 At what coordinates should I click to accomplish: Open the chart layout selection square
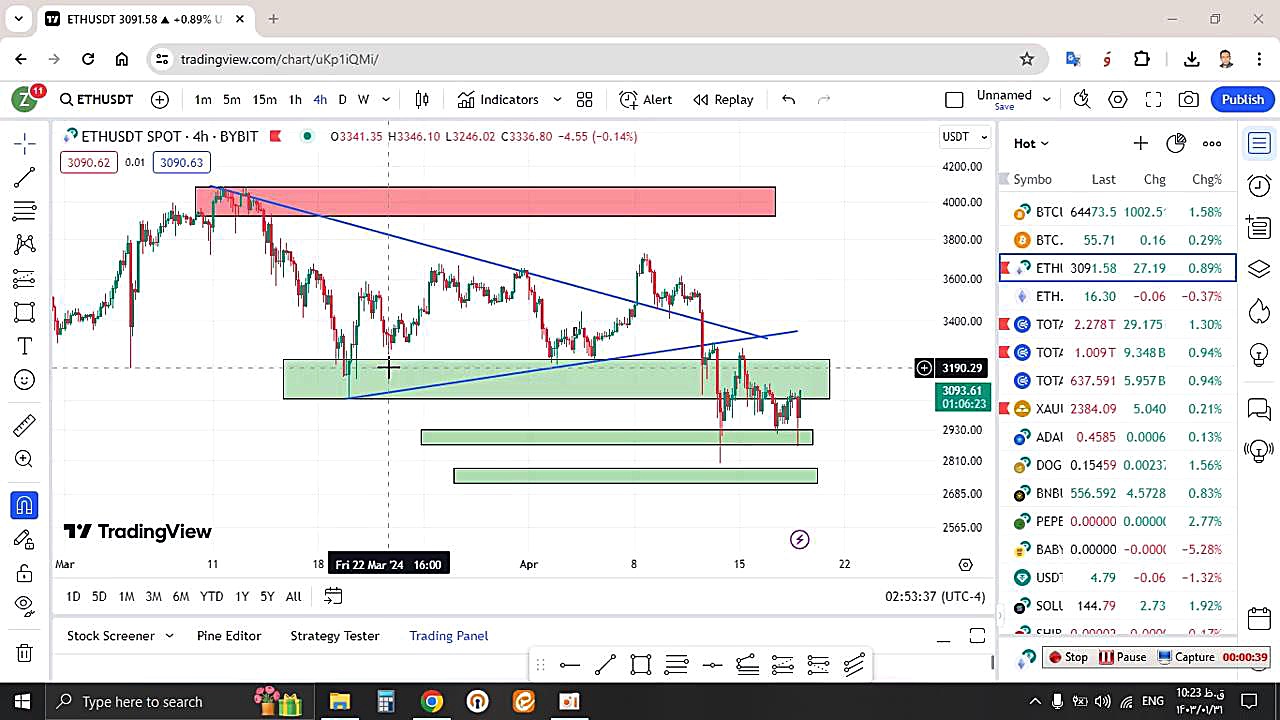[954, 99]
